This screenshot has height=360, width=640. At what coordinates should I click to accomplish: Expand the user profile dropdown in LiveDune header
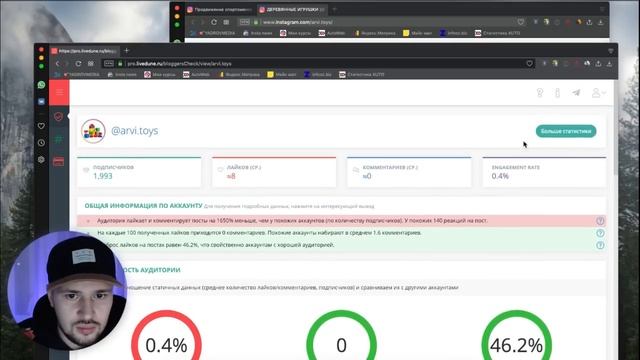click(598, 93)
